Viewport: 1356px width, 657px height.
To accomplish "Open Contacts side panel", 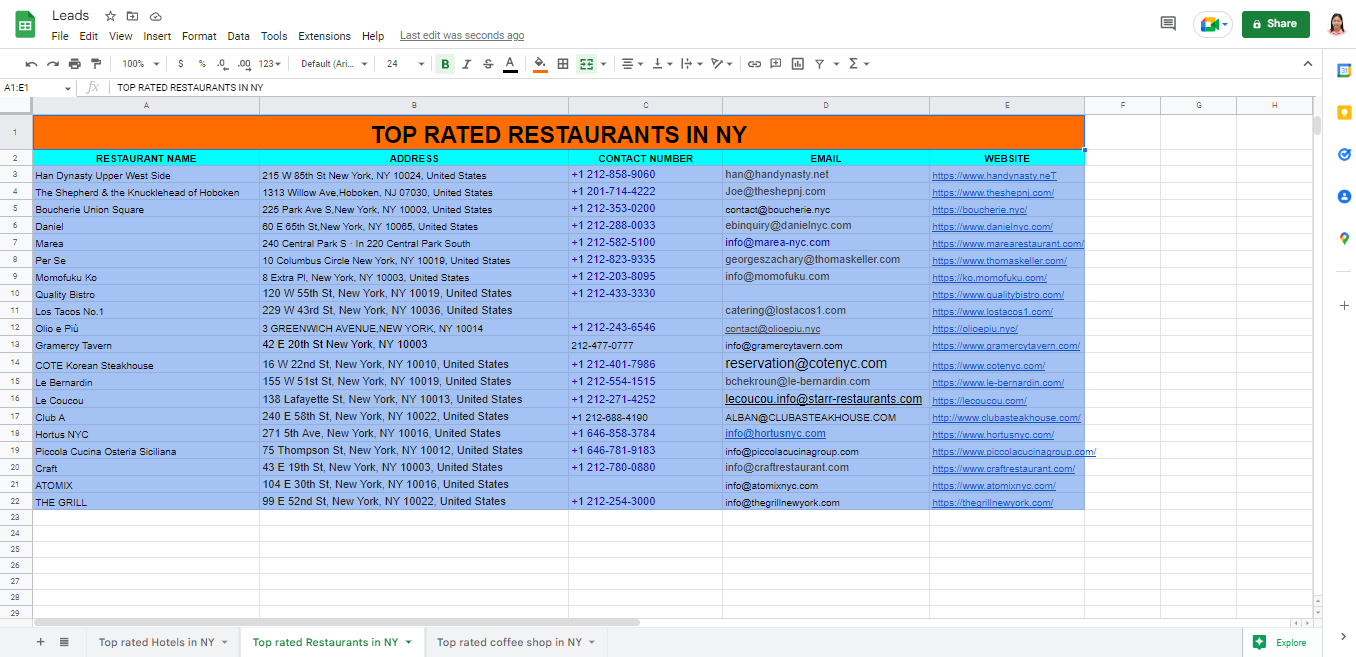I will coord(1343,196).
